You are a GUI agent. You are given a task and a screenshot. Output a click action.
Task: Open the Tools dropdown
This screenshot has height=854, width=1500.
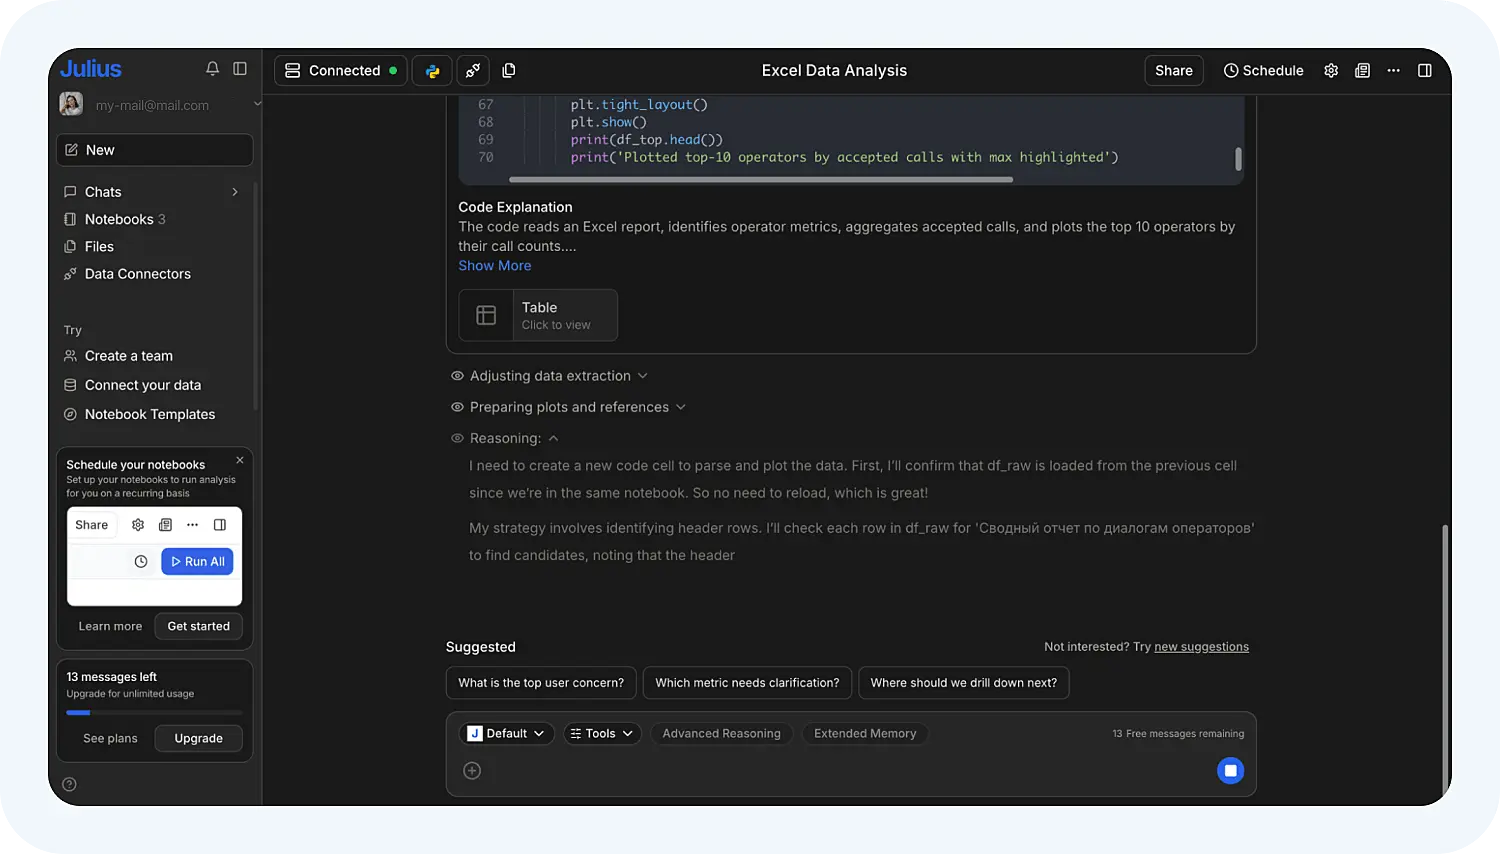tap(602, 734)
